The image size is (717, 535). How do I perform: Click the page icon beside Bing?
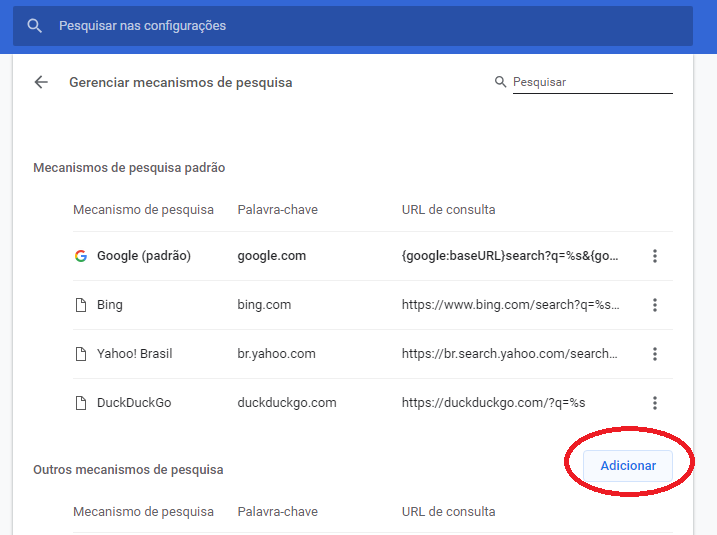click(81, 305)
